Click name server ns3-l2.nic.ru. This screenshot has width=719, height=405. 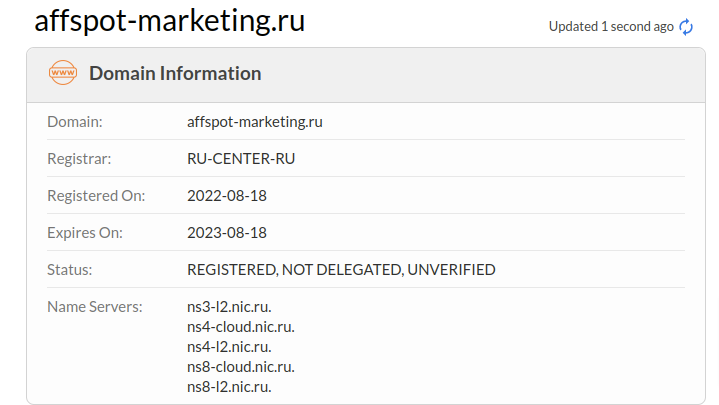[229, 306]
